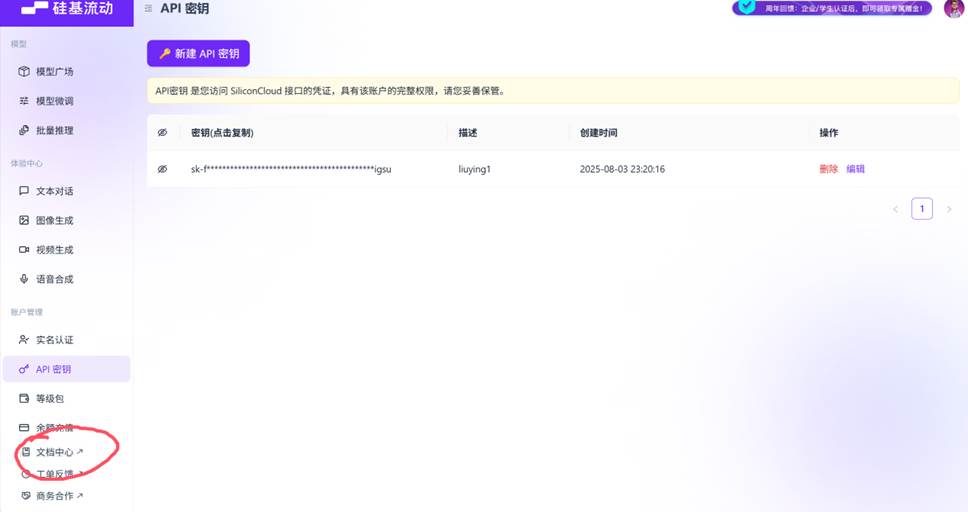Viewport: 968px width, 512px height.
Task: Collapse sidebar with the hamburger icon
Action: point(149,9)
